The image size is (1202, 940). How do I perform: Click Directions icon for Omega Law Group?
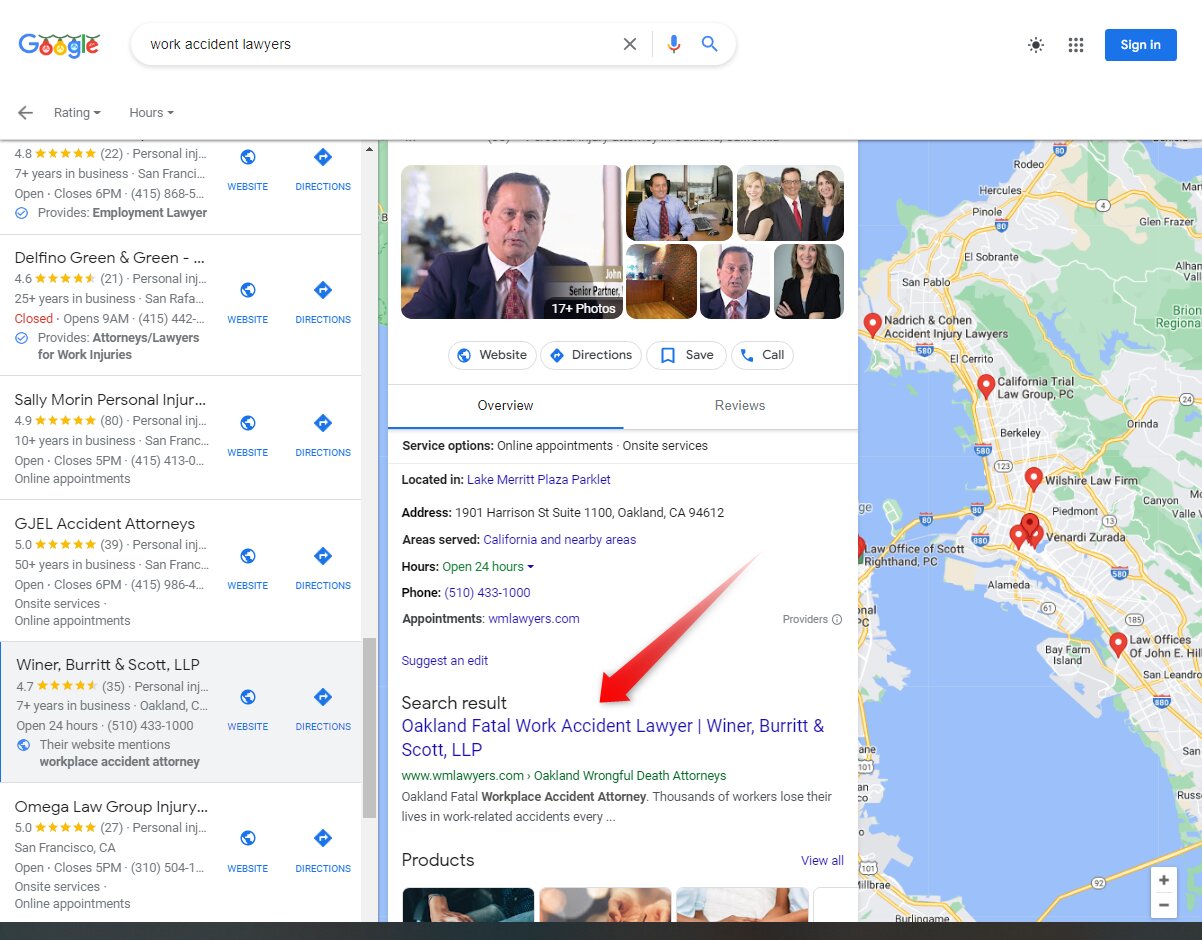pos(322,839)
